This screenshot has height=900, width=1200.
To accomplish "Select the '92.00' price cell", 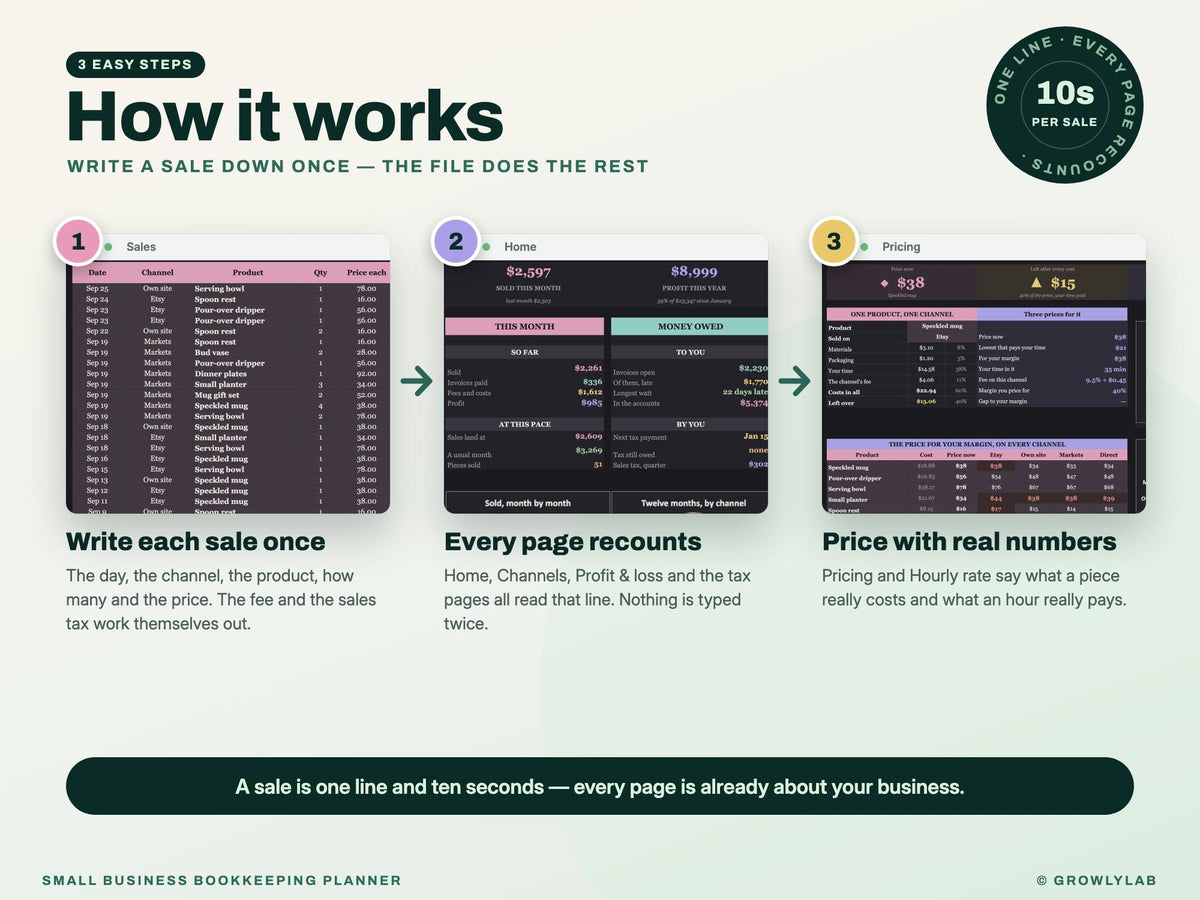I will (x=366, y=374).
